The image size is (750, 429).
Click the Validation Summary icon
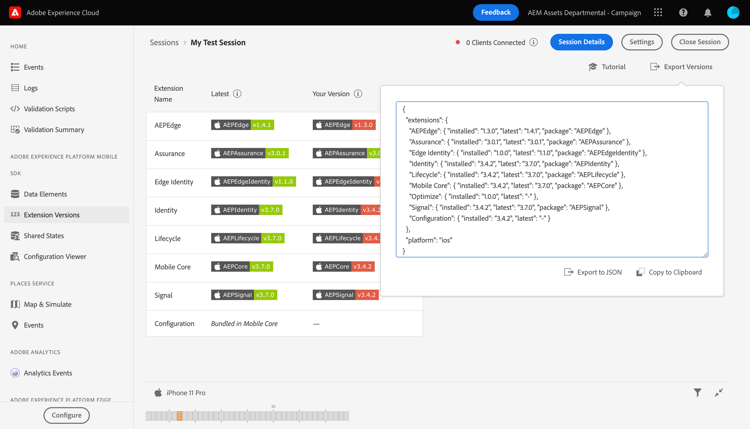click(15, 130)
